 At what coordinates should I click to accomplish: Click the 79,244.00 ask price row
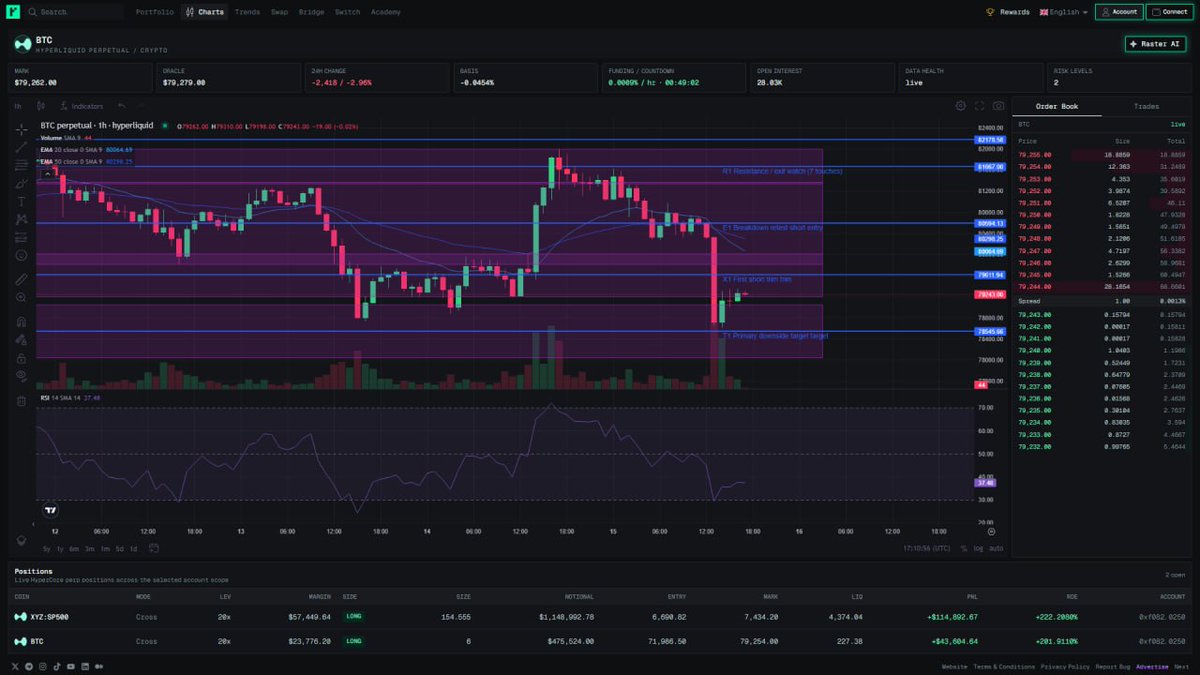tap(1101, 285)
